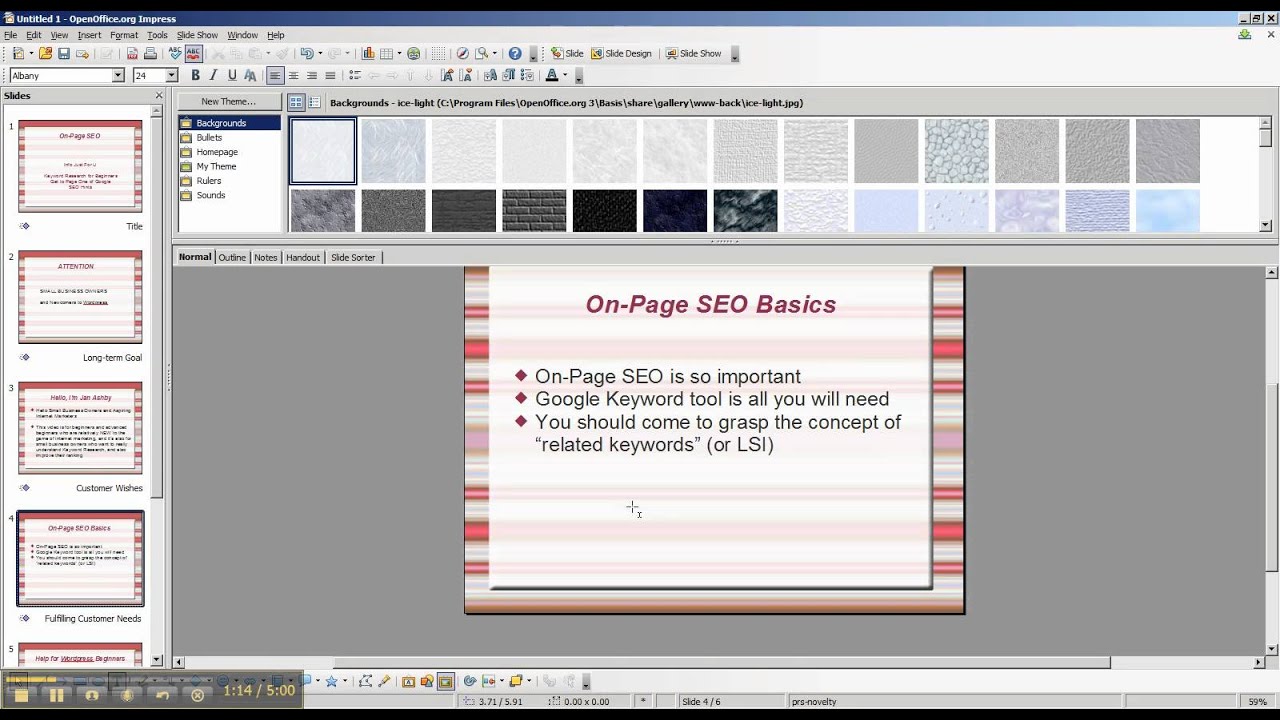Screen dimensions: 1280x720
Task: Open the Zoom magnifier tool
Action: 482,54
